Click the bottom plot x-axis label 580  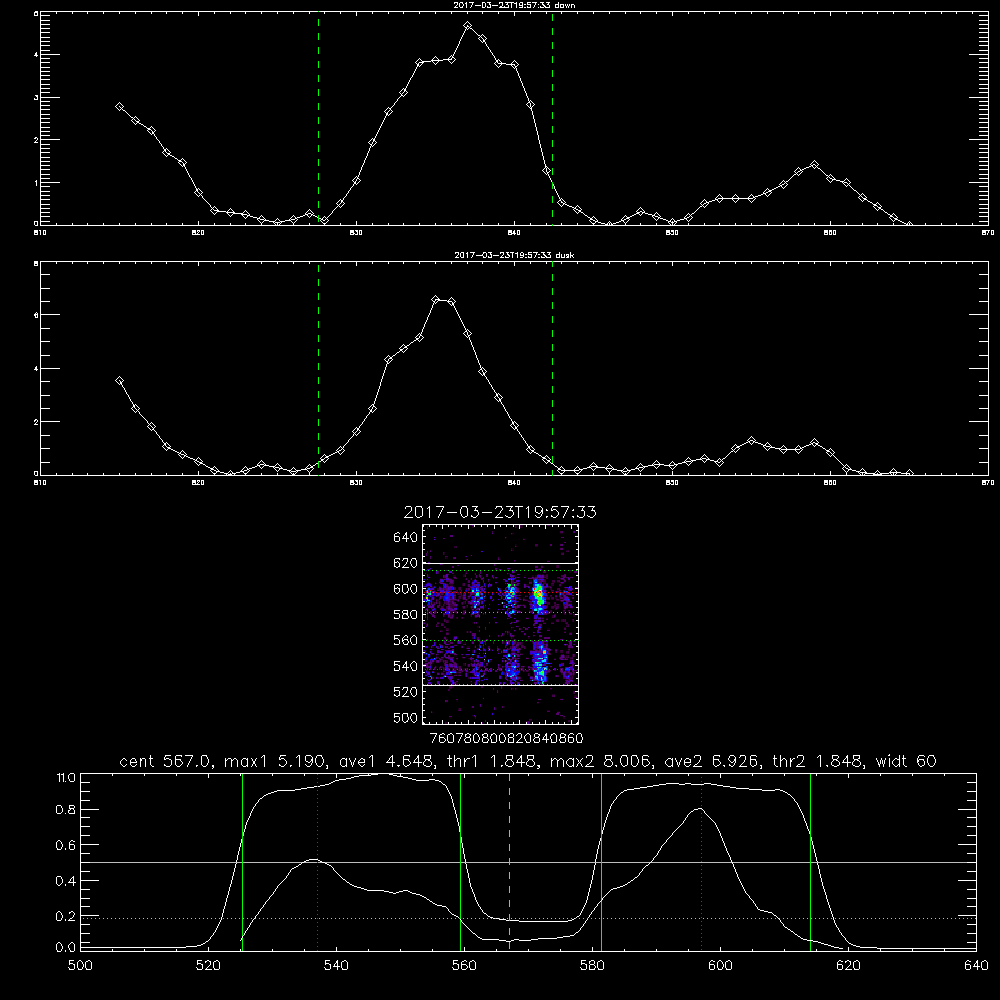(592, 966)
